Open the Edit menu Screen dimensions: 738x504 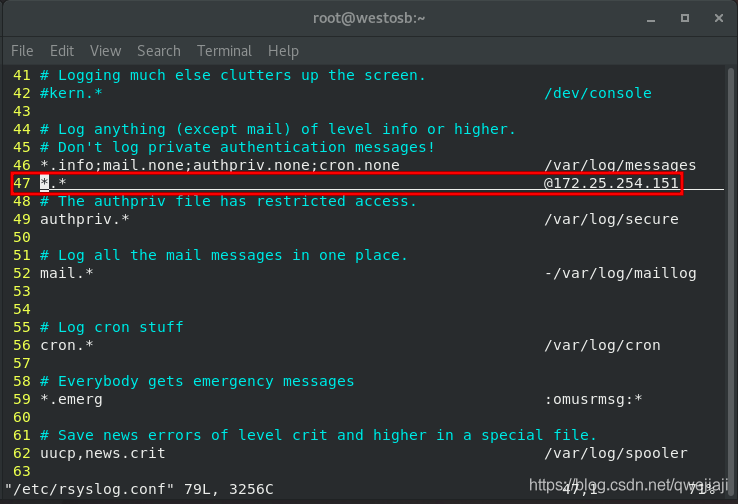62,51
